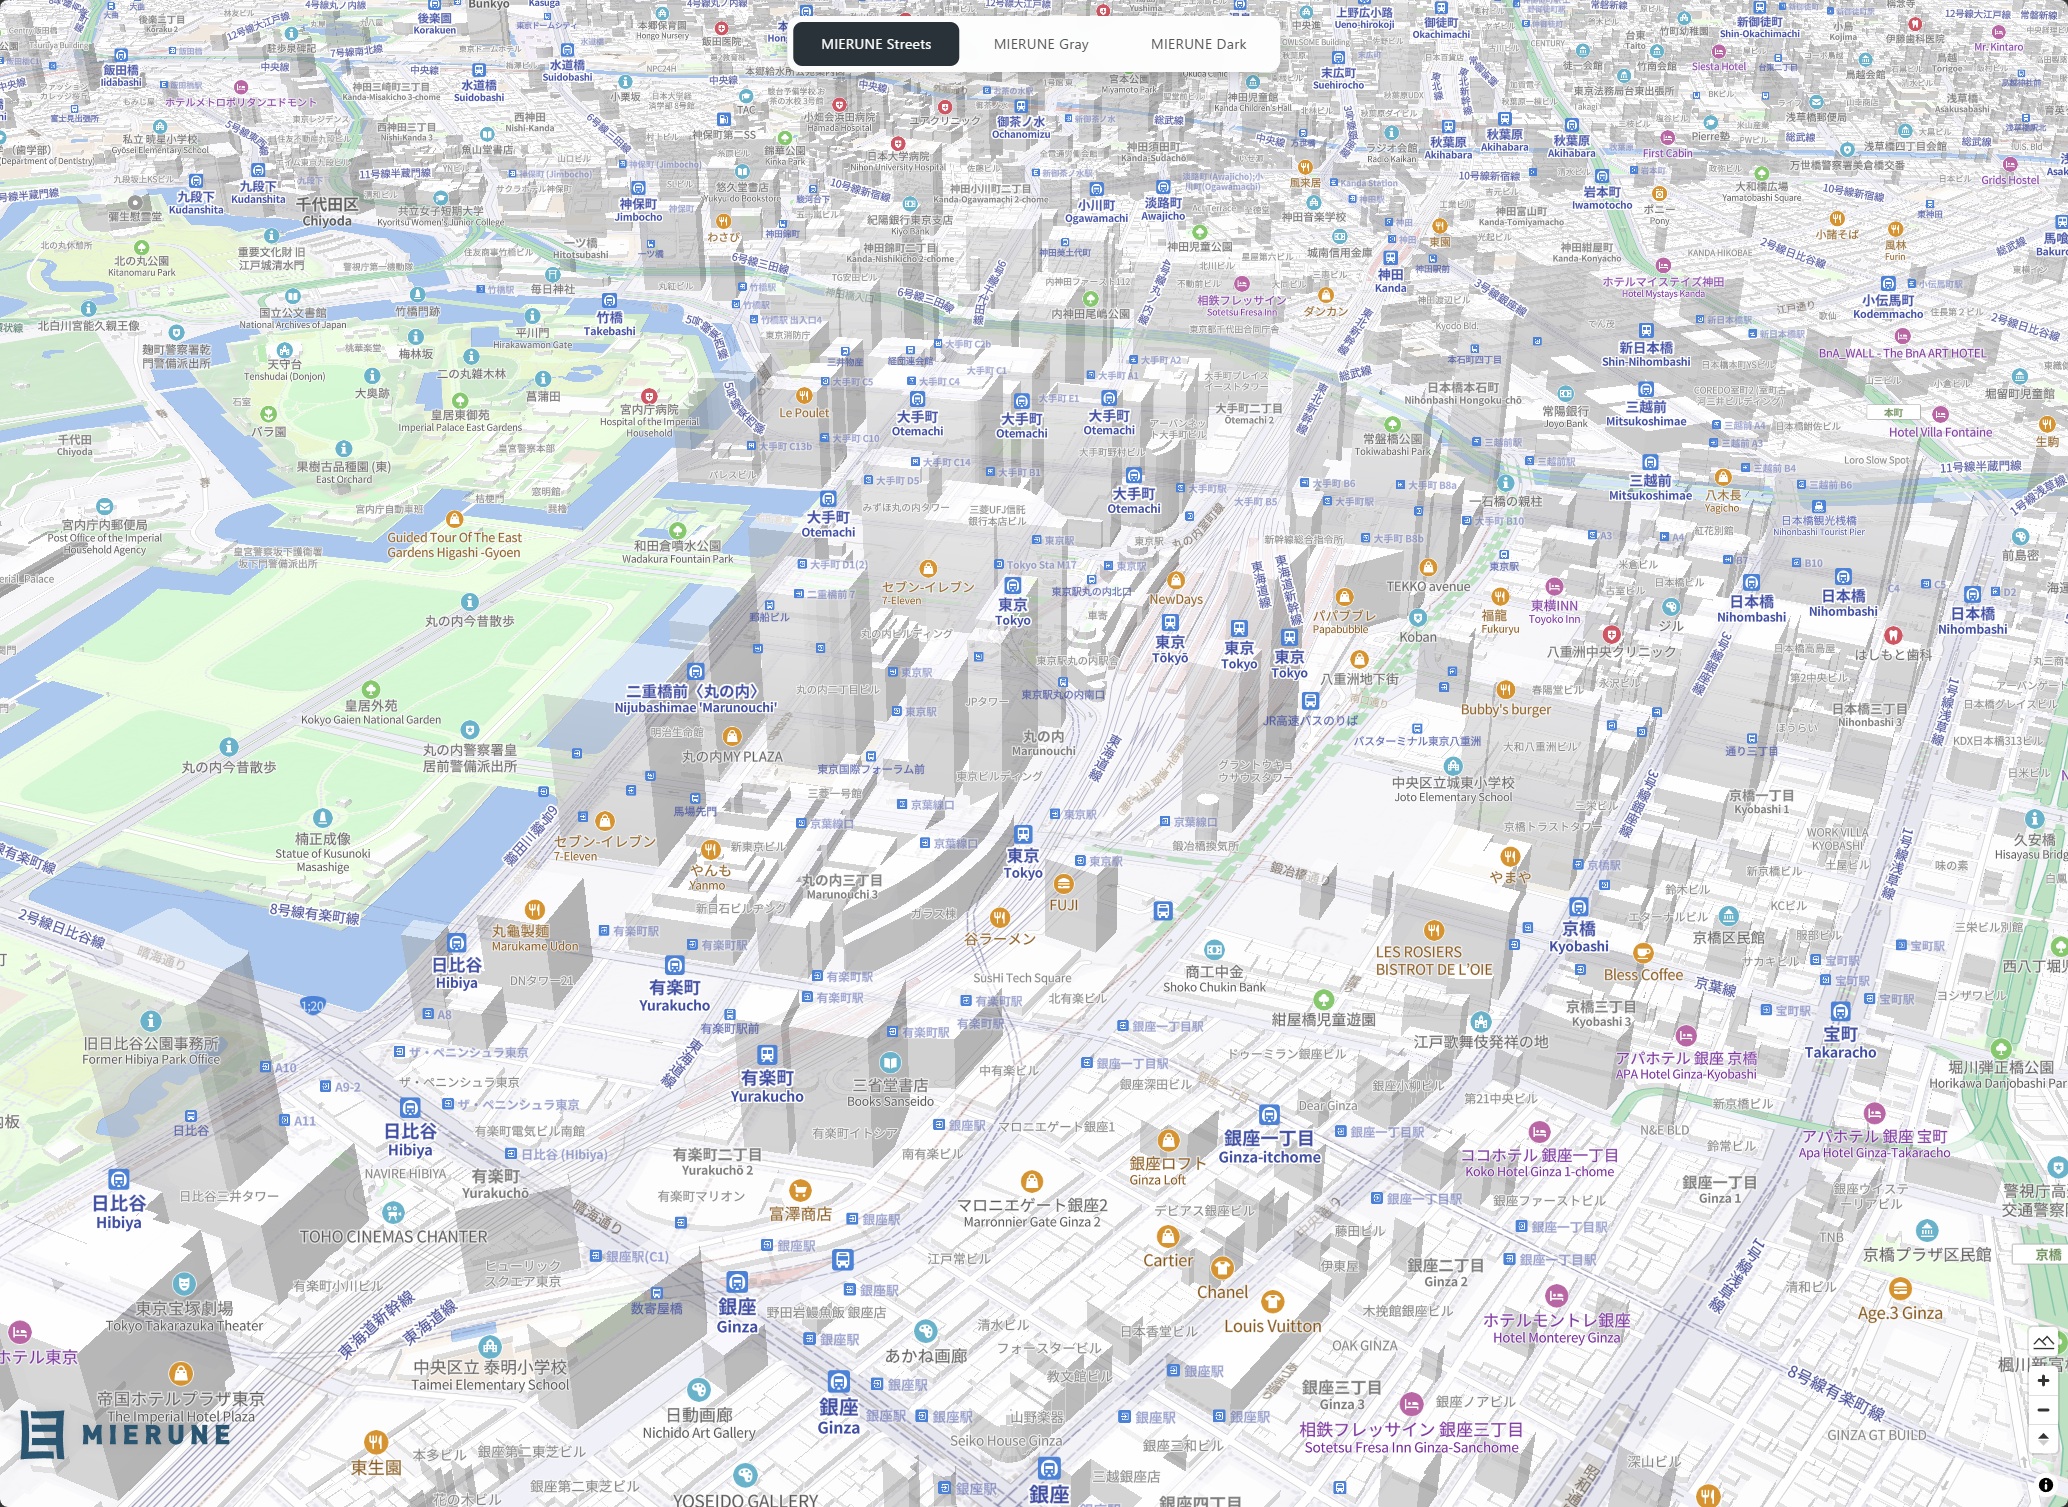Switch to the MIERUNE Gray style tab
This screenshot has height=1507, width=2068.
(x=1041, y=44)
